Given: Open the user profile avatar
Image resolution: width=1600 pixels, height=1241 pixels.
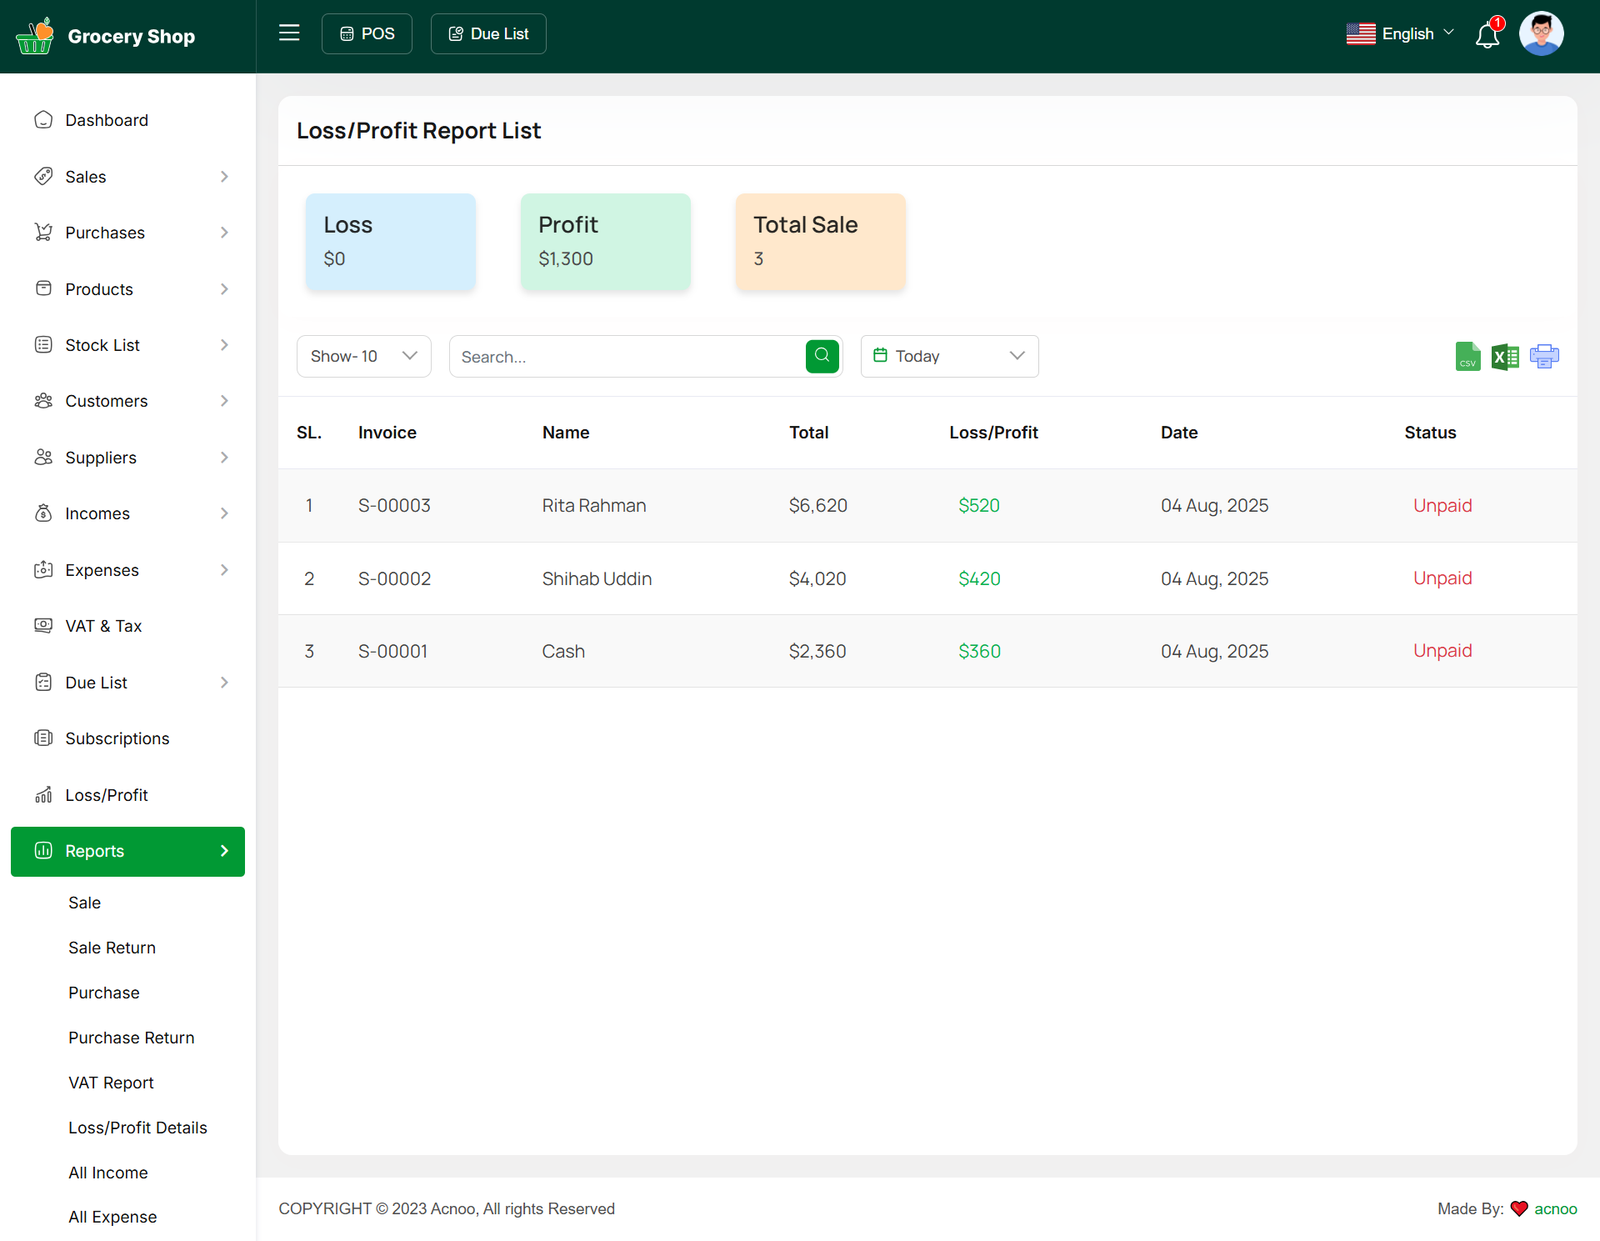Looking at the screenshot, I should point(1541,34).
